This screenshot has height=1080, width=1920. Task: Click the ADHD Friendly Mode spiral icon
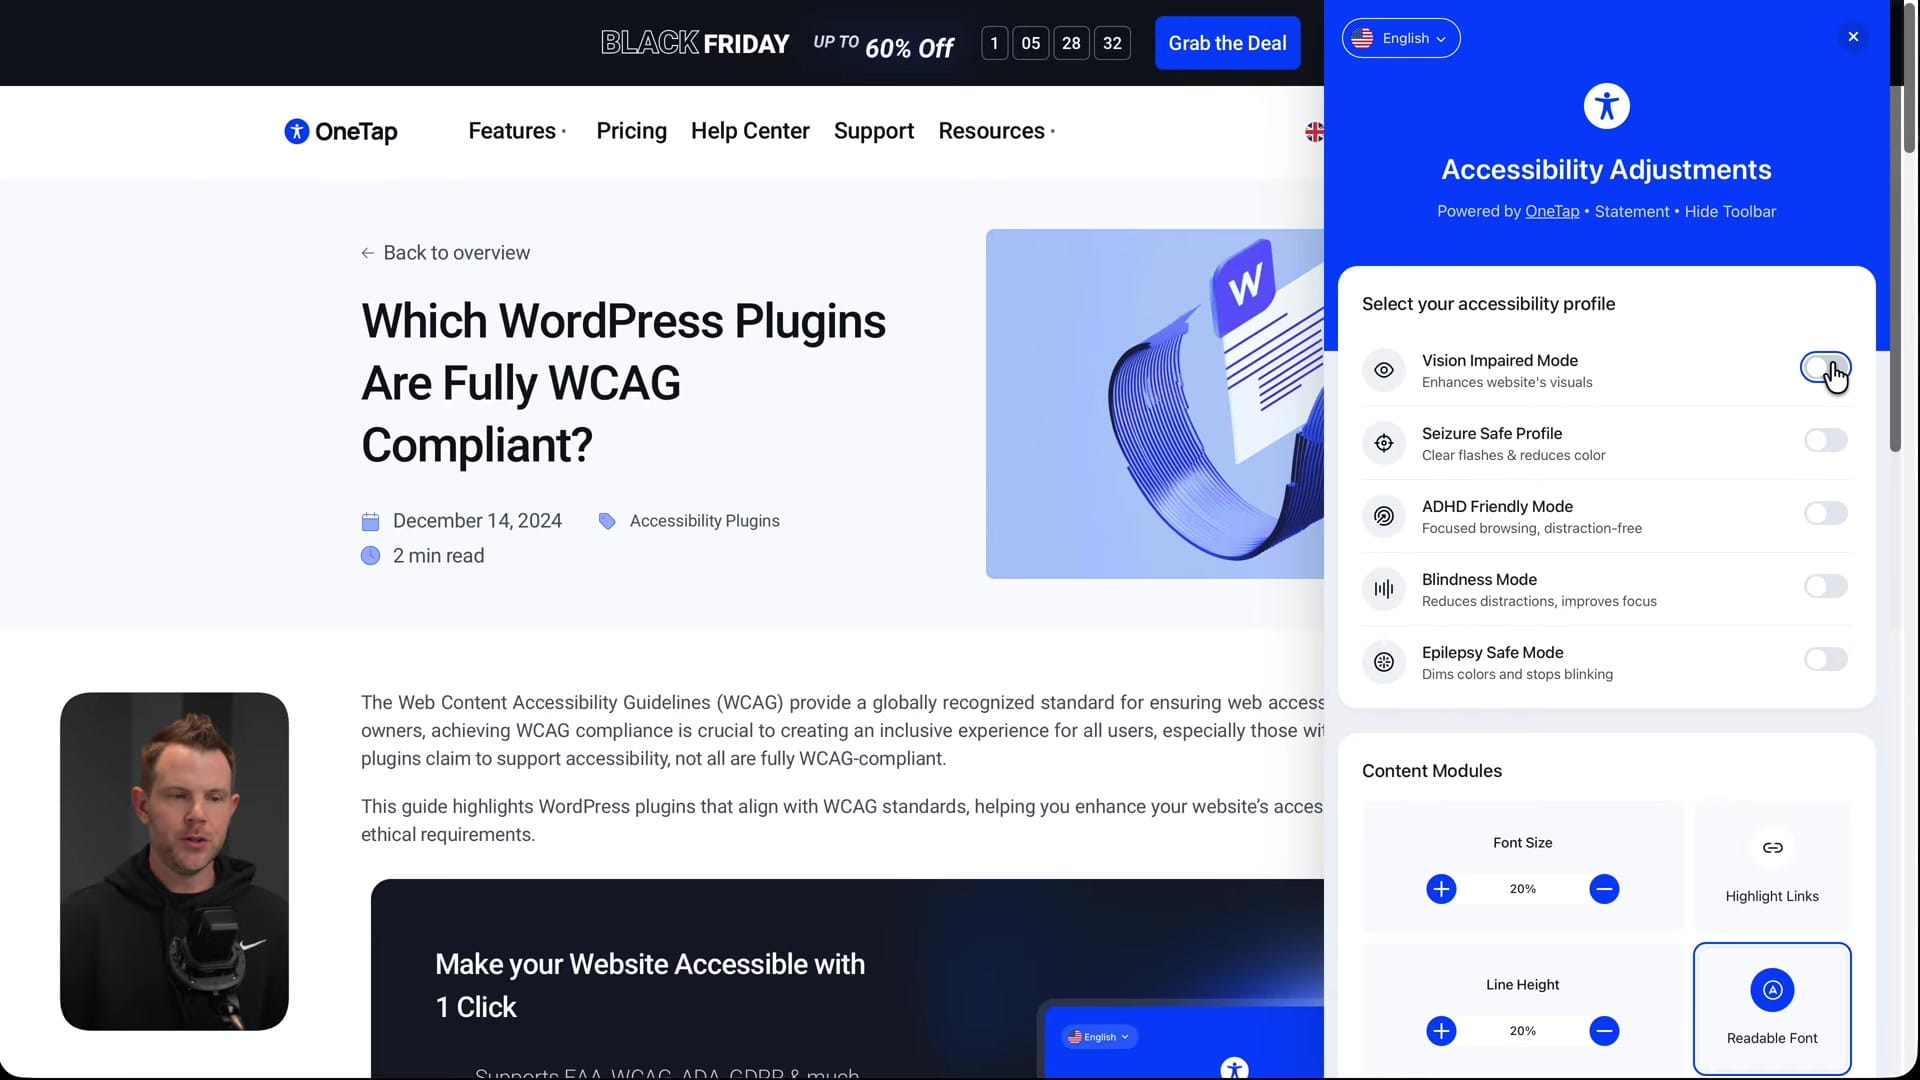click(1384, 516)
